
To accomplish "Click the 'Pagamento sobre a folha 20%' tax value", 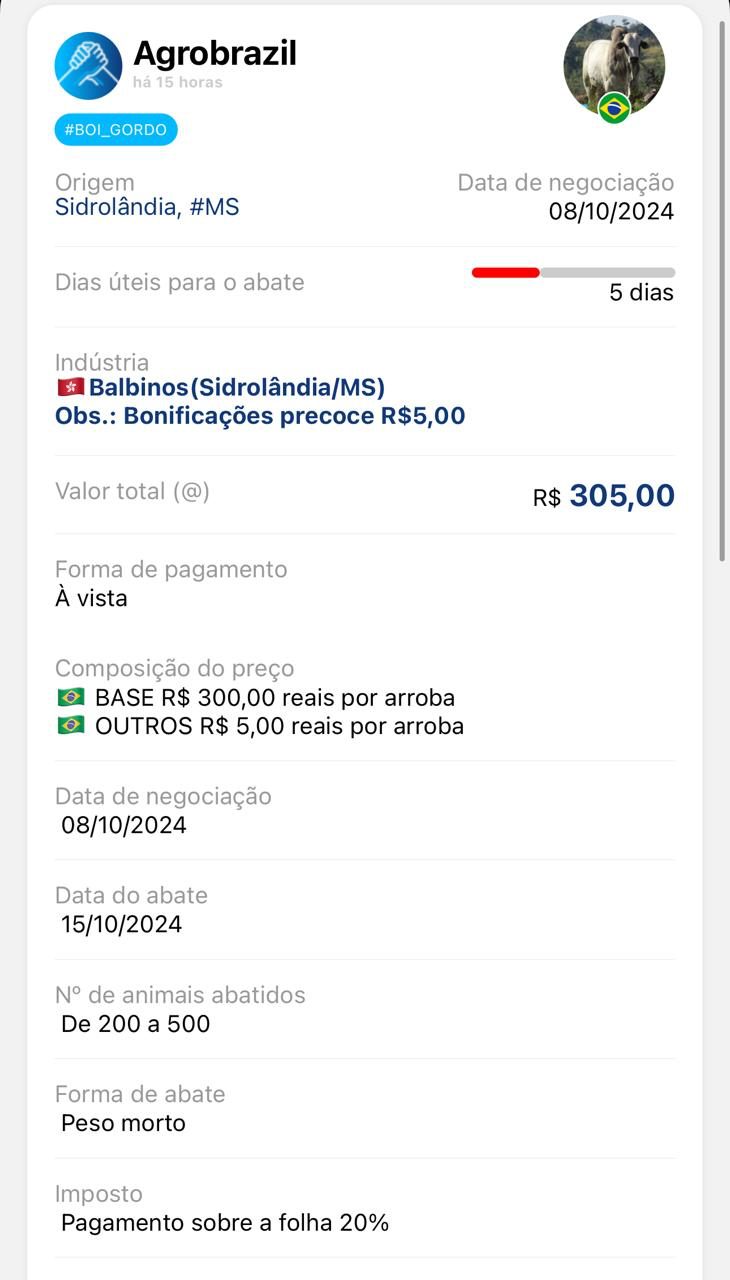I will click(x=225, y=1222).
